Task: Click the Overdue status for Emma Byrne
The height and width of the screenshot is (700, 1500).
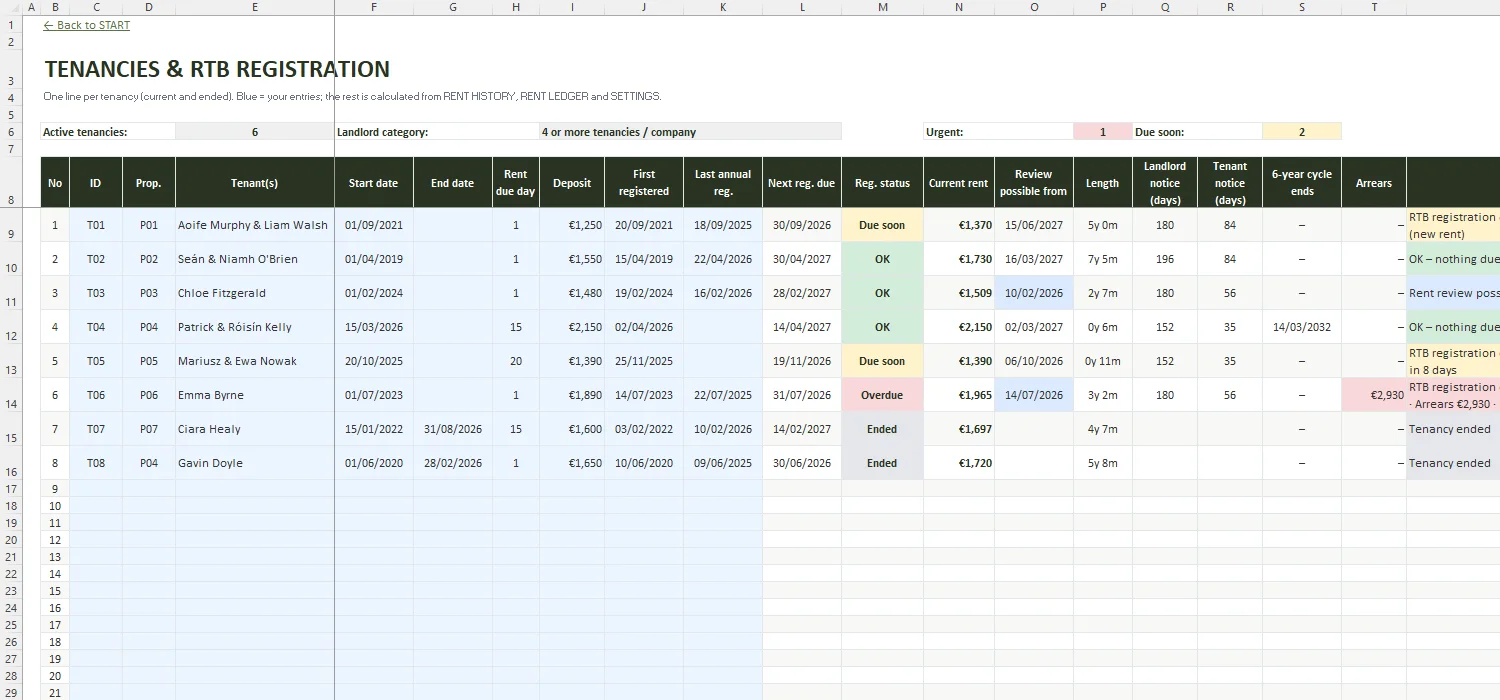Action: click(882, 395)
